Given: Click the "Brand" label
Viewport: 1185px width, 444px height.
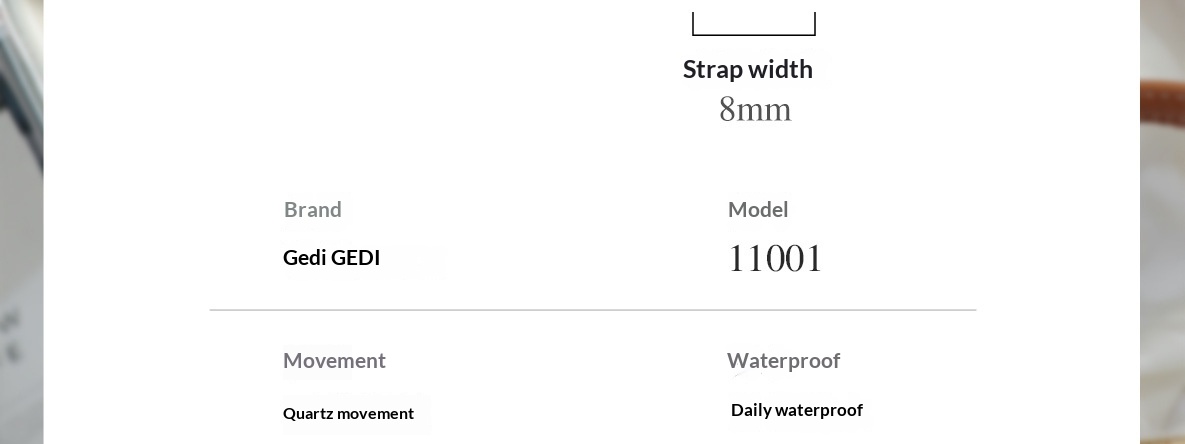Looking at the screenshot, I should click(x=313, y=209).
